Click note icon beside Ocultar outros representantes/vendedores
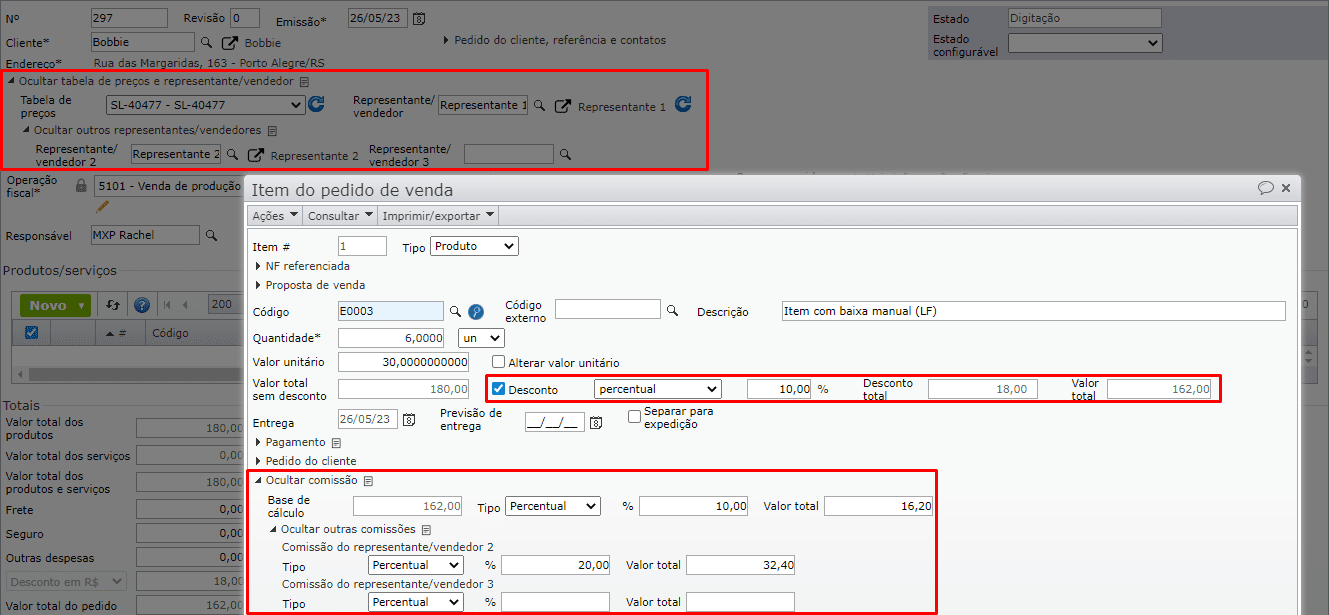The image size is (1329, 615). pyautogui.click(x=271, y=130)
